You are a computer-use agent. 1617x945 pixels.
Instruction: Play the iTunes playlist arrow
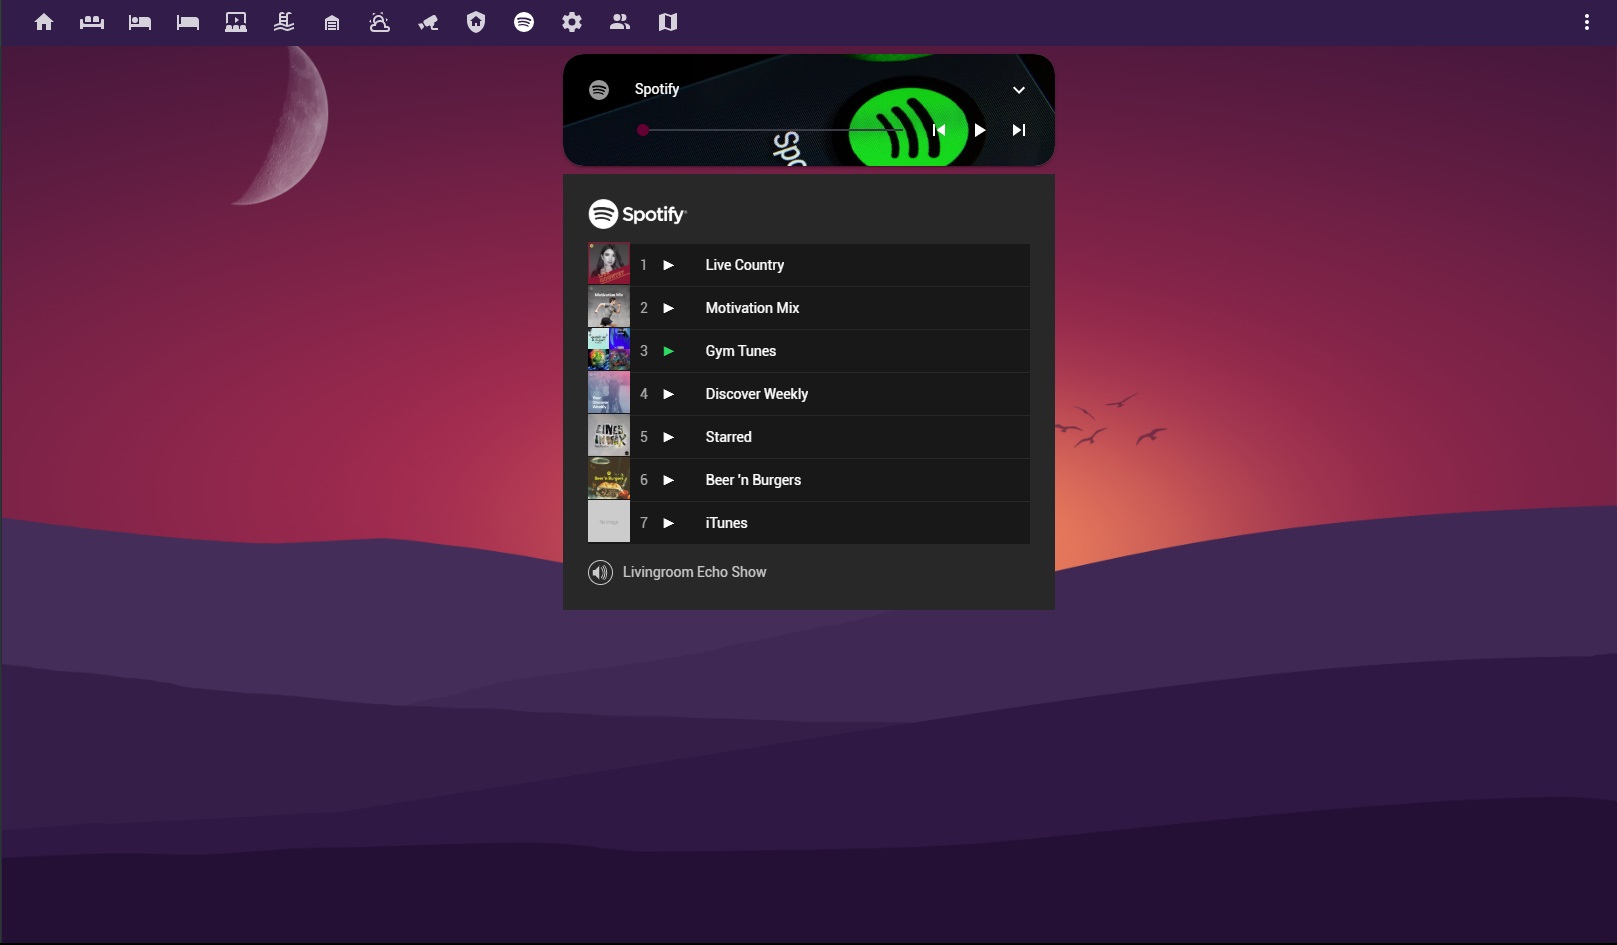click(x=669, y=523)
